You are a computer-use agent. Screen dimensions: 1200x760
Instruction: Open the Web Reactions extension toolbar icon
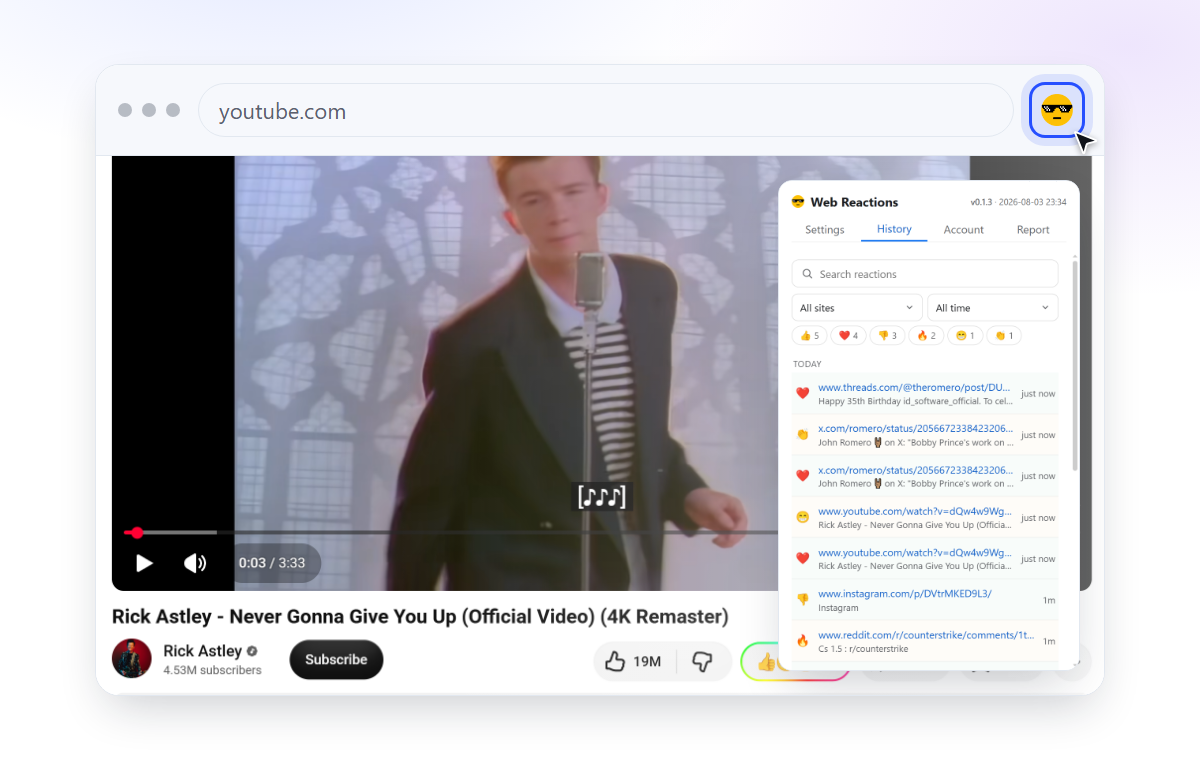pos(1057,109)
